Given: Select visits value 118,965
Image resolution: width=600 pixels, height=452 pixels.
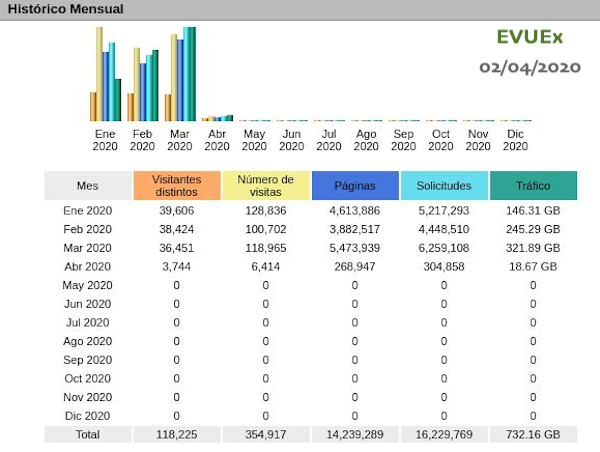Looking at the screenshot, I should (266, 248).
